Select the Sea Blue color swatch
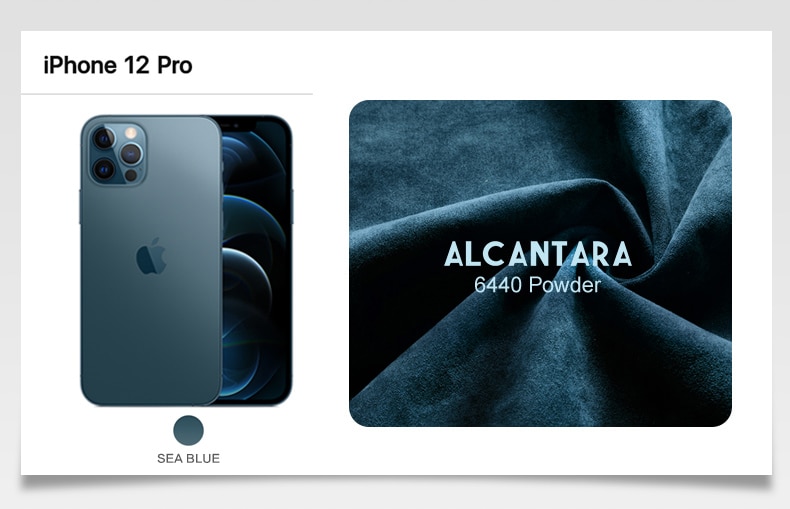This screenshot has height=509, width=790. (188, 430)
